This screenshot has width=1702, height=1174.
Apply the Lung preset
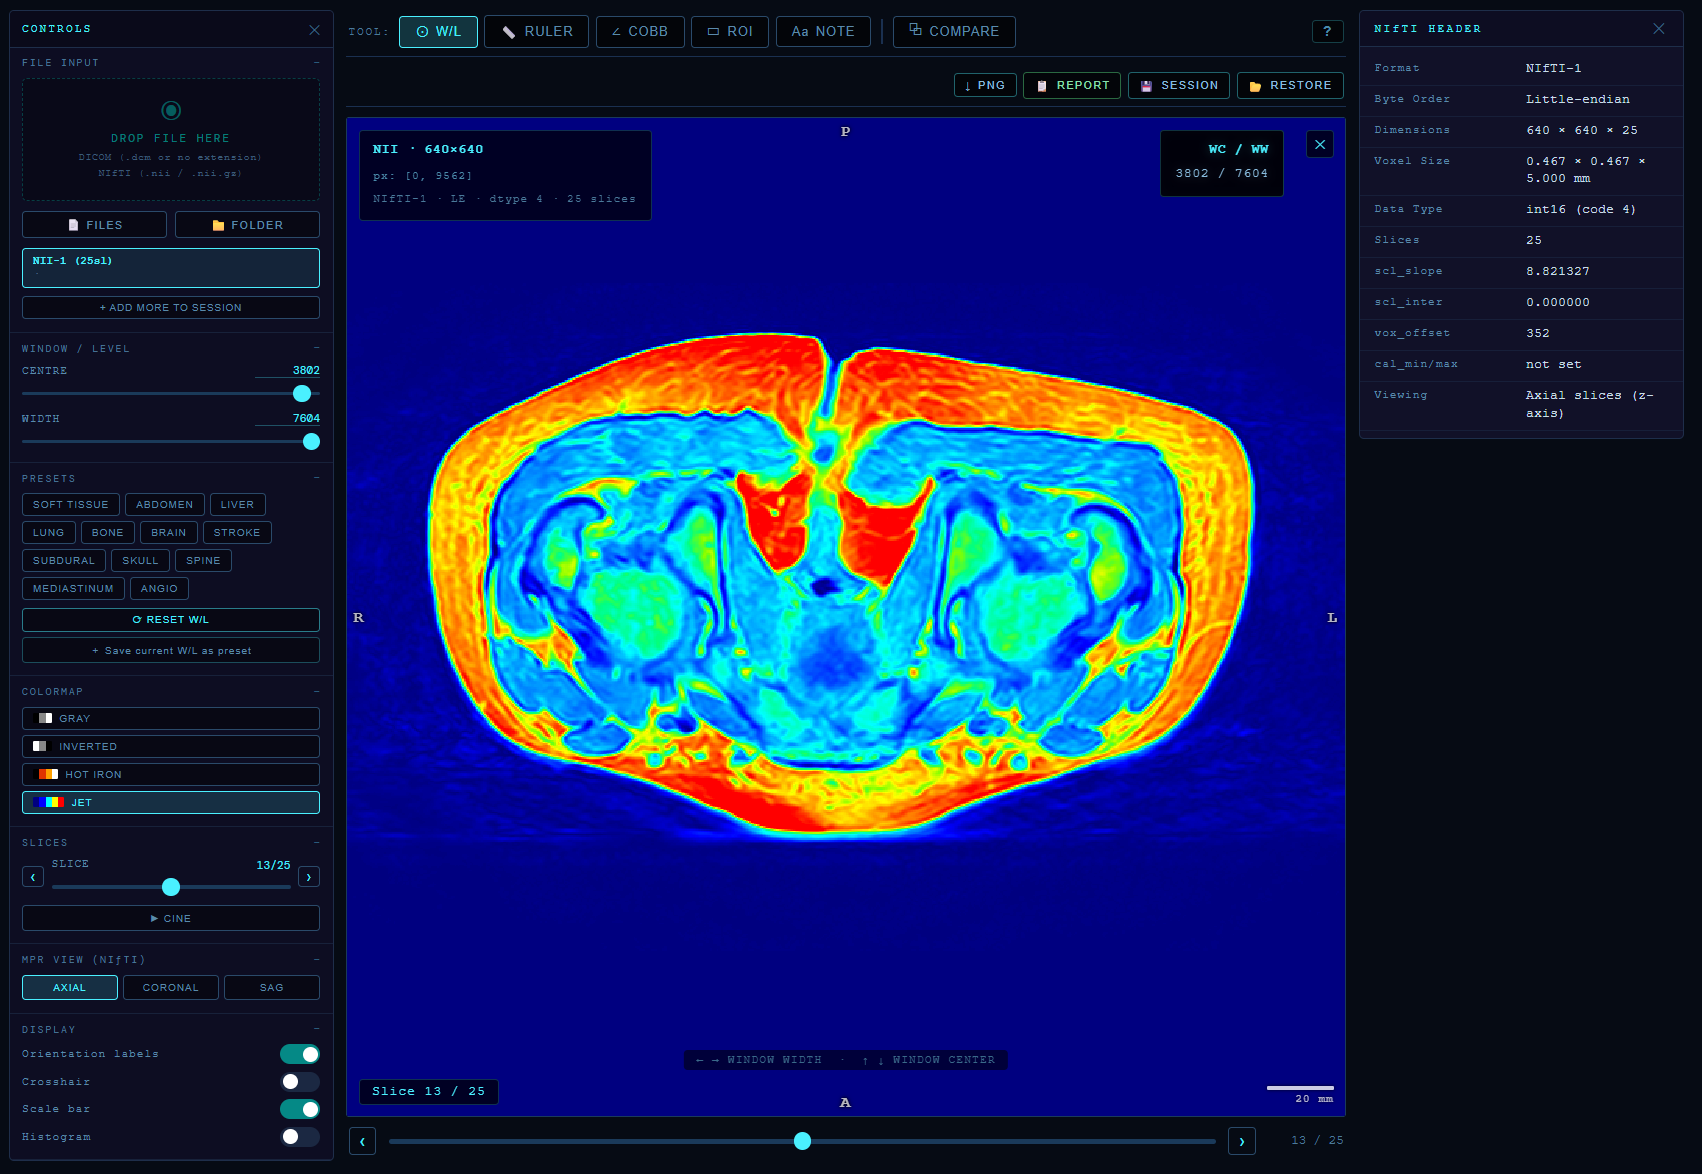coord(49,533)
